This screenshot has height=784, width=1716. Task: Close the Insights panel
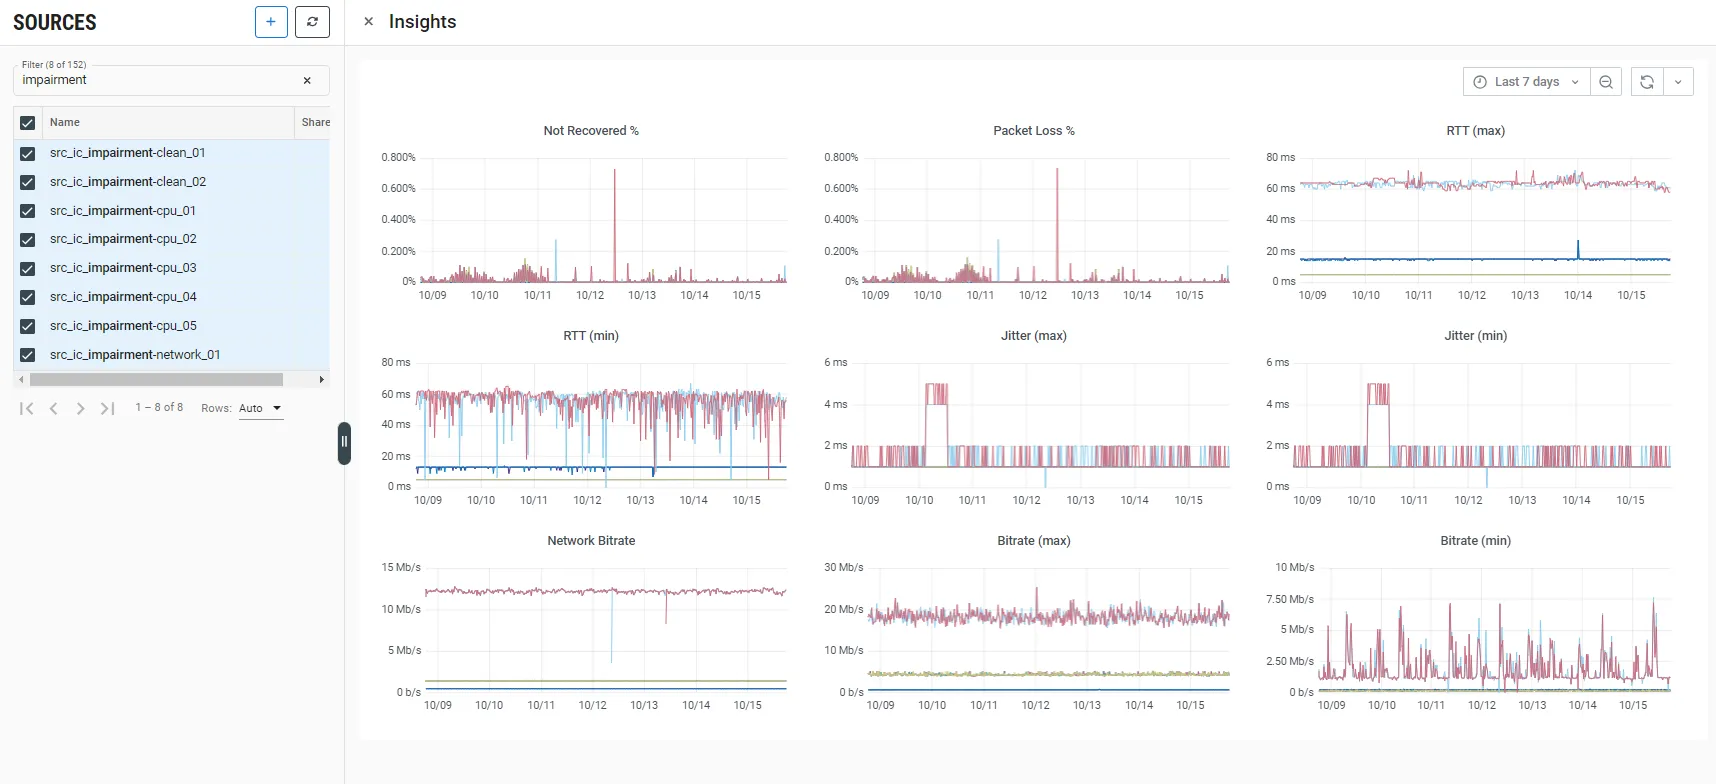(x=369, y=22)
